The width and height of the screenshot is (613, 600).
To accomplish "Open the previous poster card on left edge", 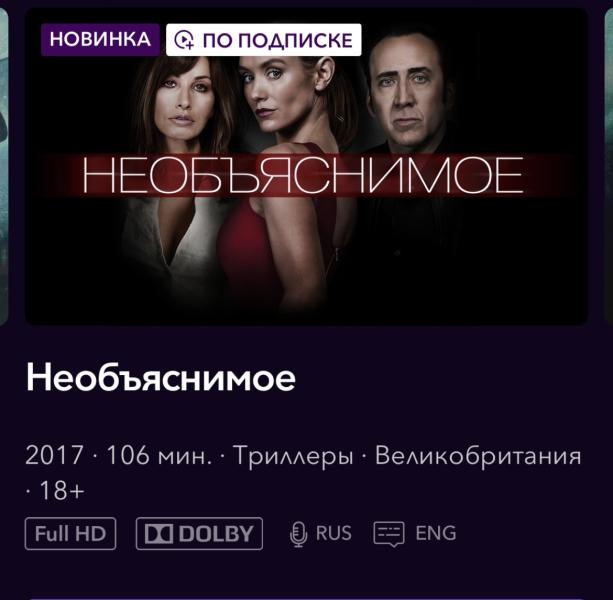I will pyautogui.click(x=4, y=166).
